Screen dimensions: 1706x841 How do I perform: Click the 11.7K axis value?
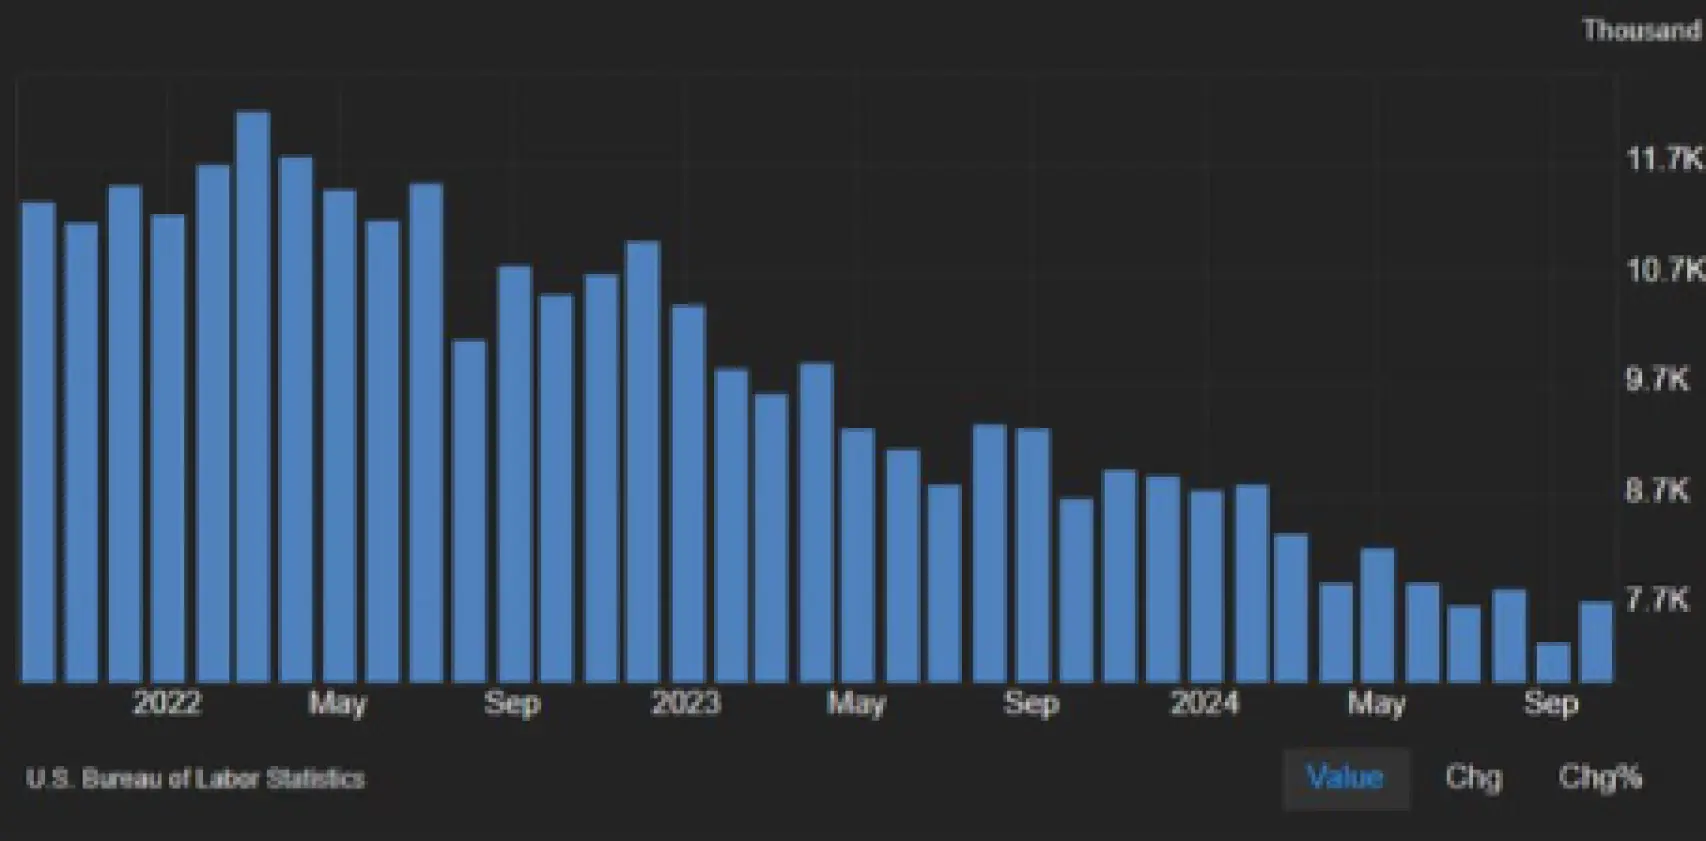(x=1664, y=159)
